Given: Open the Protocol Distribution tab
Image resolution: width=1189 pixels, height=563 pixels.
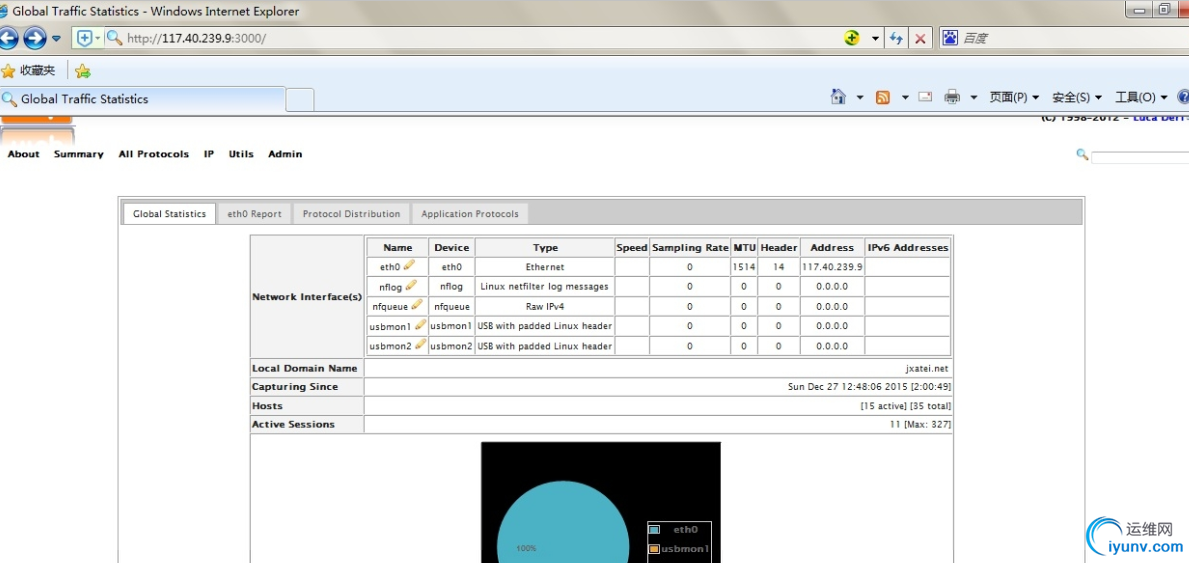Looking at the screenshot, I should pyautogui.click(x=351, y=214).
